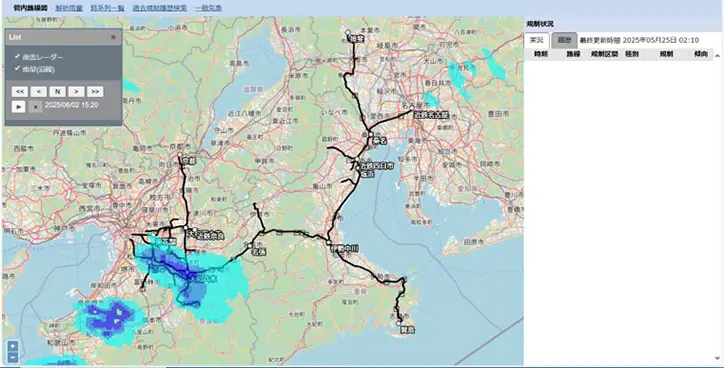Toggle the 雨雲レーダー layer checkbox

(x=17, y=56)
